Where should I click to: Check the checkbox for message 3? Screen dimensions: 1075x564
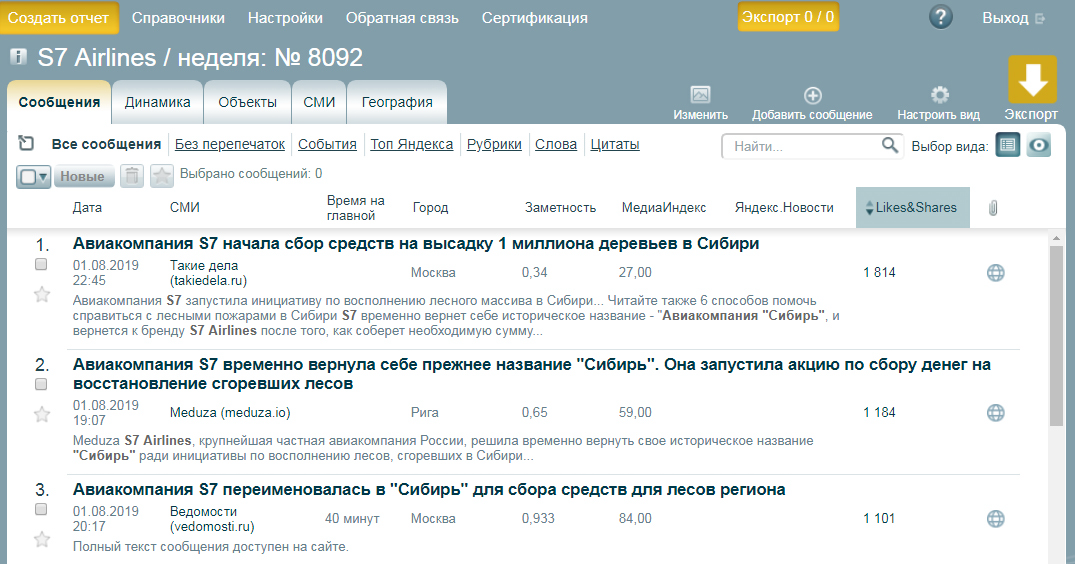41,509
